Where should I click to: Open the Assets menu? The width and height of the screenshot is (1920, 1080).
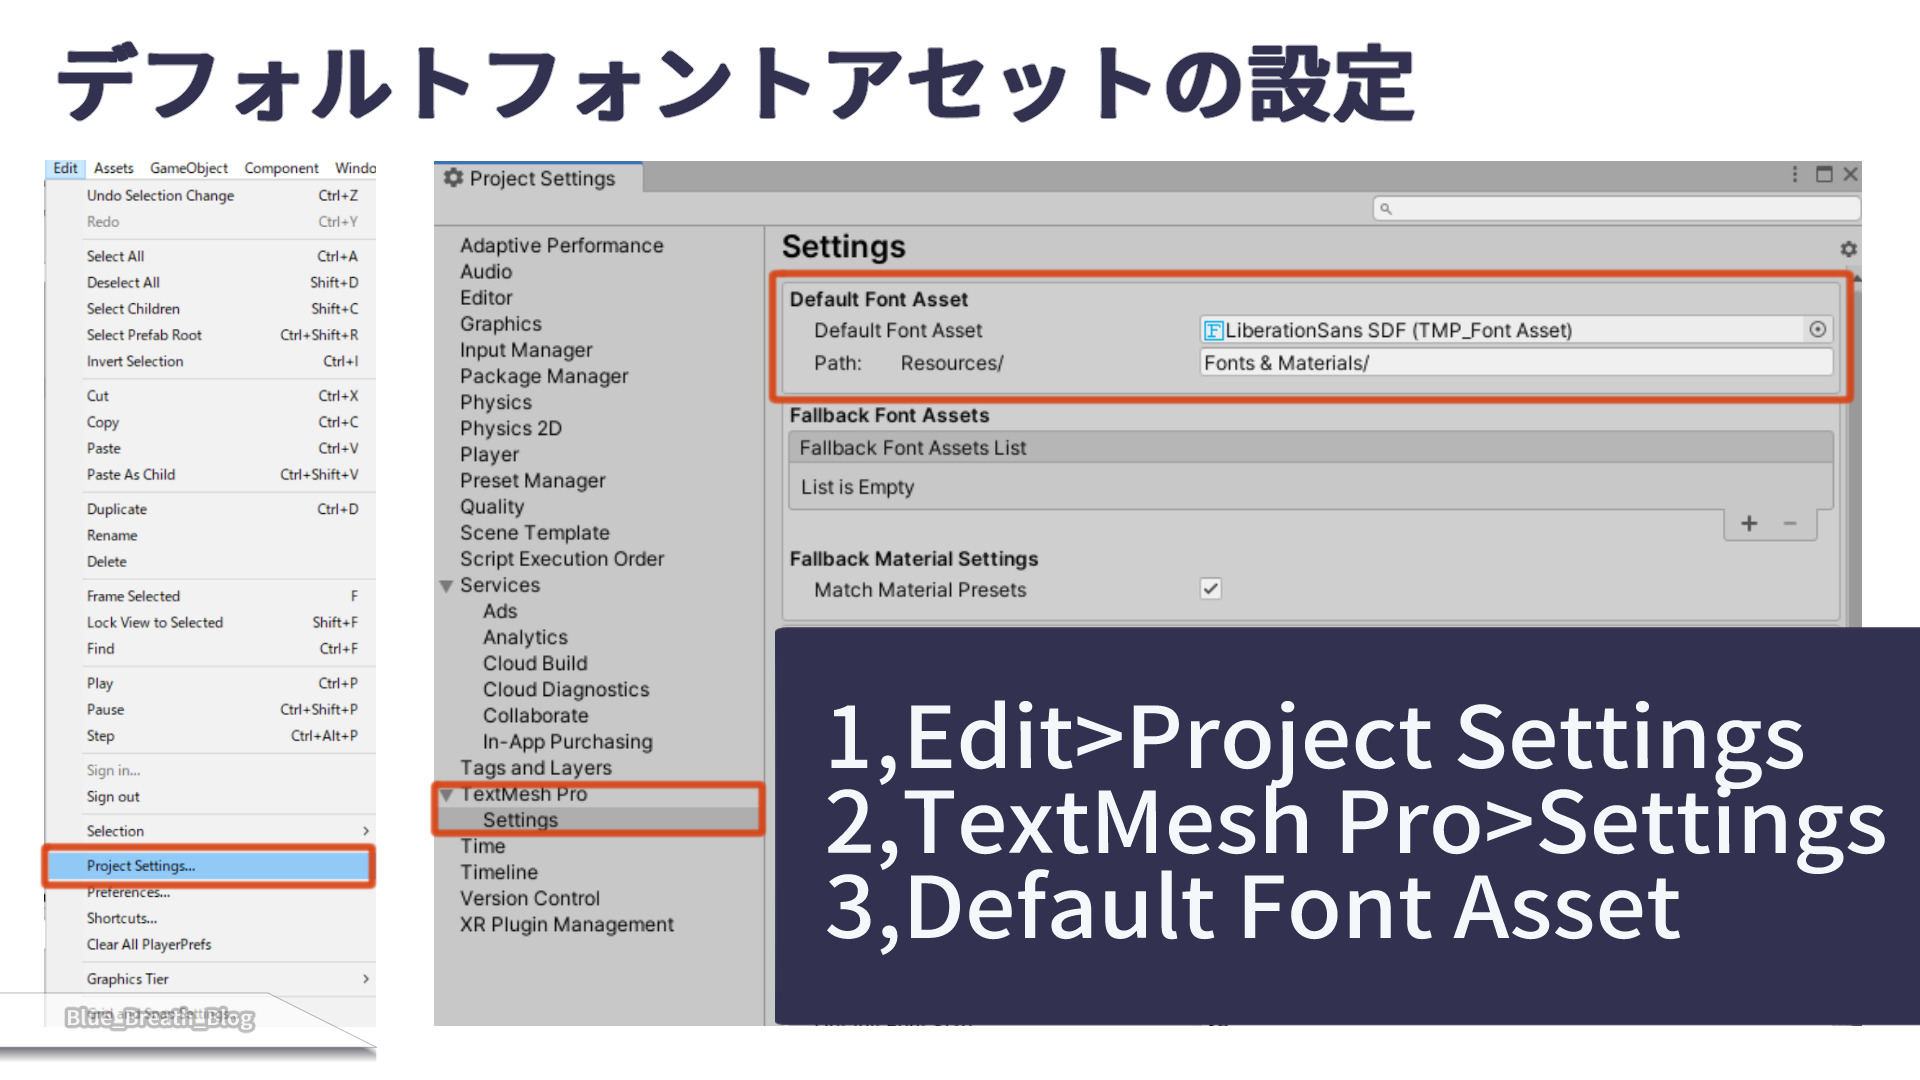(113, 168)
